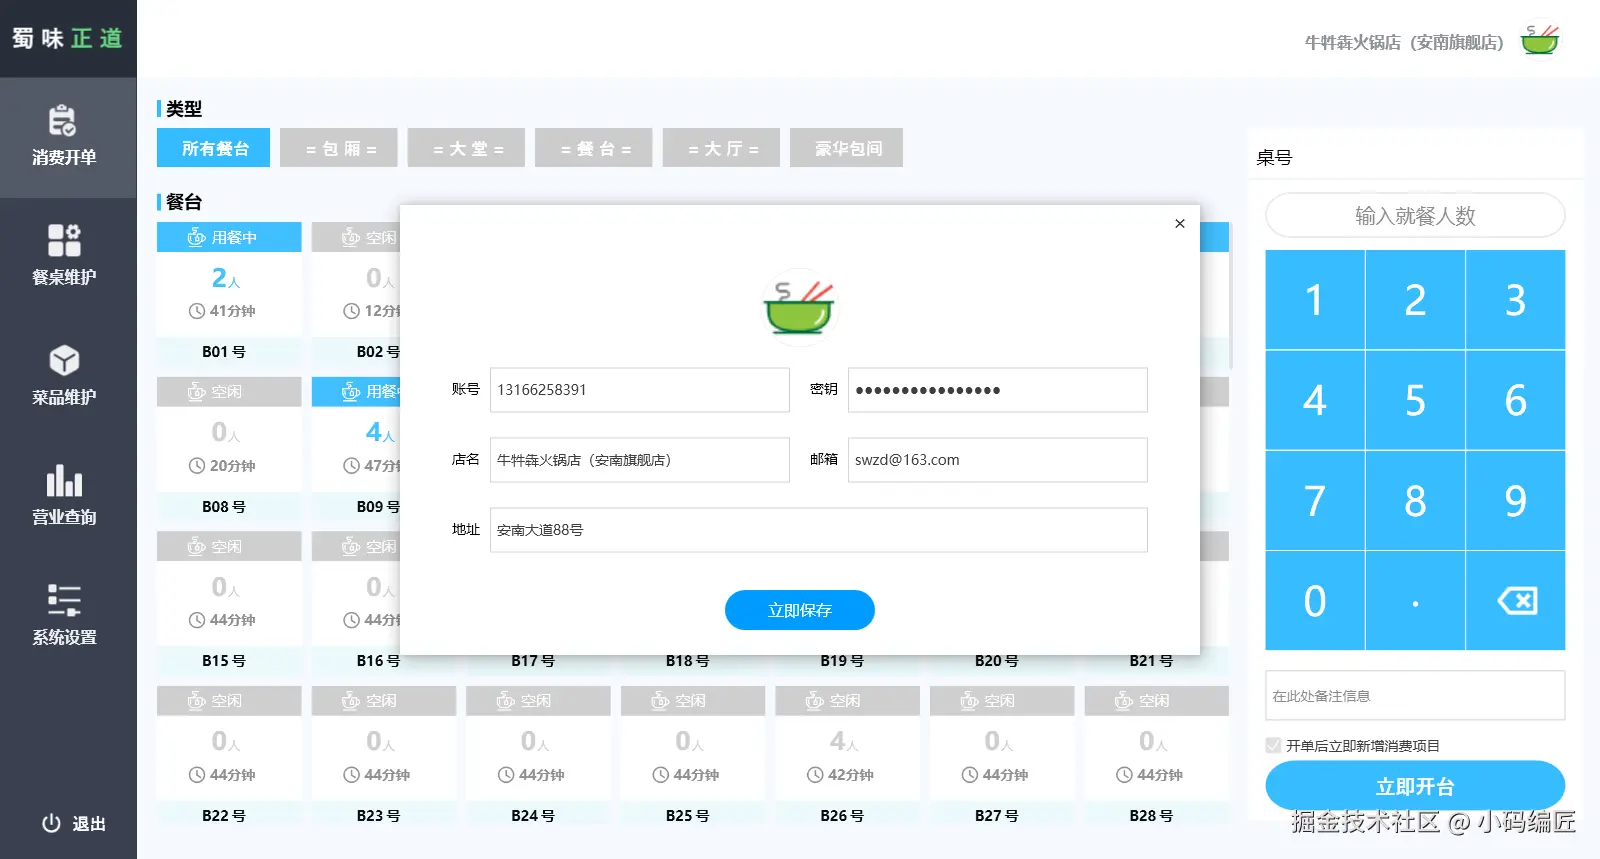This screenshot has height=859, width=1600.
Task: Tap keypad number 1
Action: (x=1315, y=300)
